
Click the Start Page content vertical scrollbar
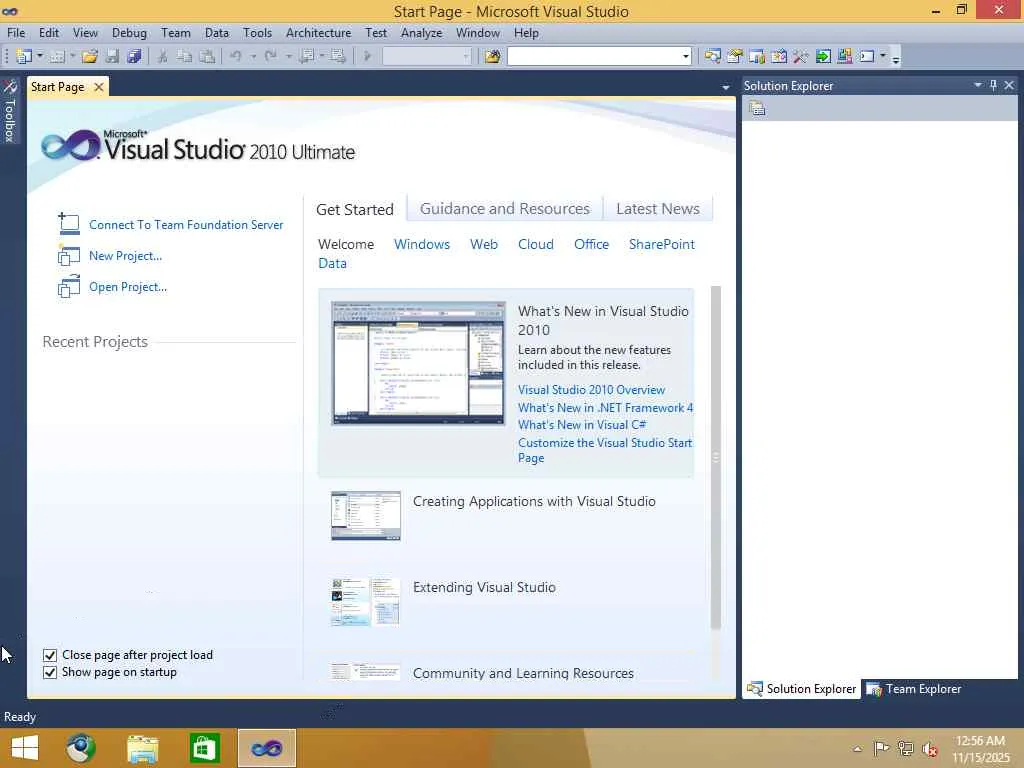tap(716, 457)
